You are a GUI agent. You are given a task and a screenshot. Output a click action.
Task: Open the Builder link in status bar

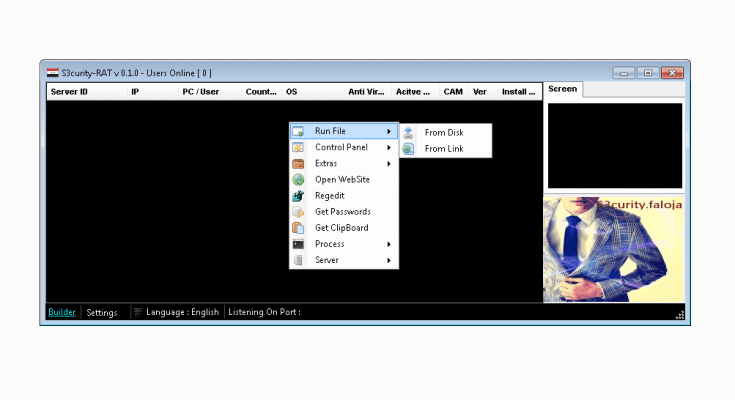pos(62,312)
